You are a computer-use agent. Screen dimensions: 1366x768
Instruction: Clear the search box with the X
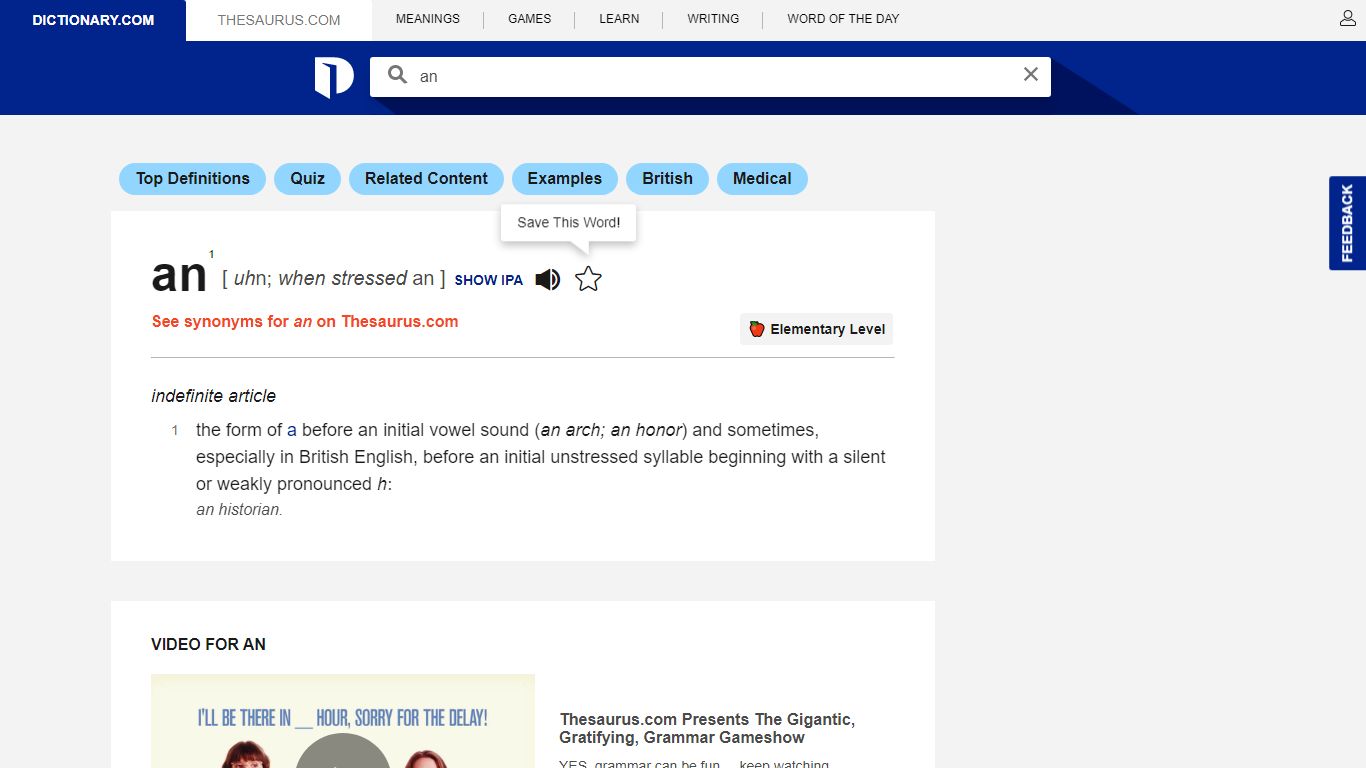click(x=1031, y=75)
